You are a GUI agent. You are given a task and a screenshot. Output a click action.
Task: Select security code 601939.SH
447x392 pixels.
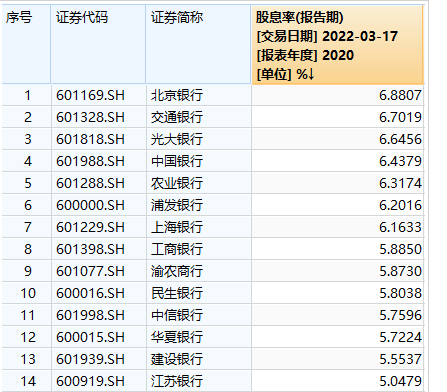point(90,359)
